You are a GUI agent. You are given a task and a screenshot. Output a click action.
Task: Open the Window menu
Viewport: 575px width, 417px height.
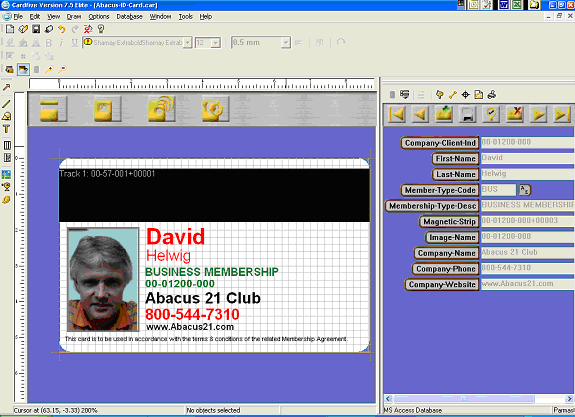[x=160, y=17]
